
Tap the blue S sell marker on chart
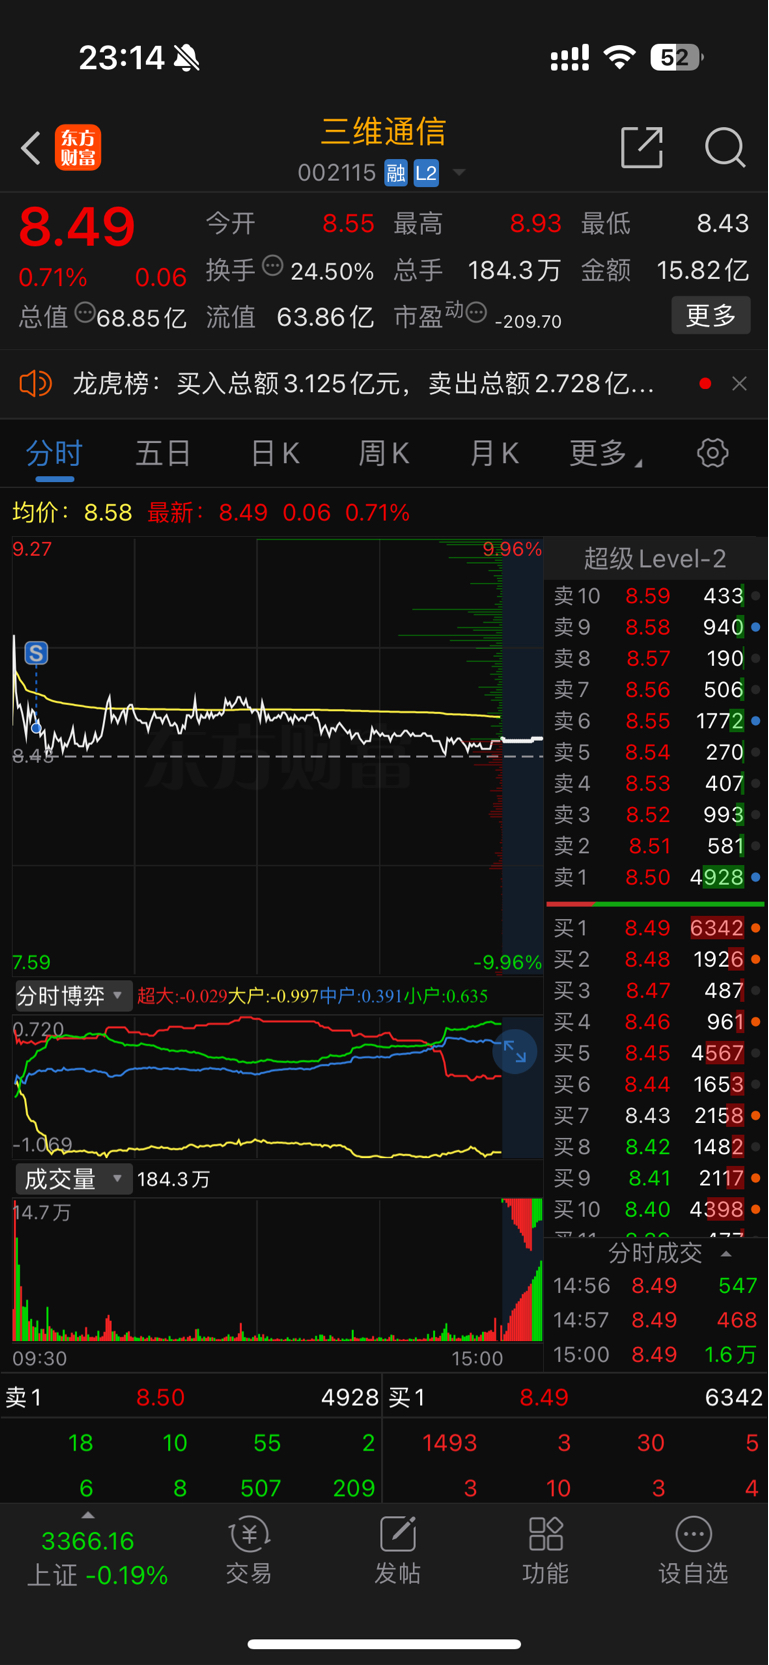click(x=36, y=653)
